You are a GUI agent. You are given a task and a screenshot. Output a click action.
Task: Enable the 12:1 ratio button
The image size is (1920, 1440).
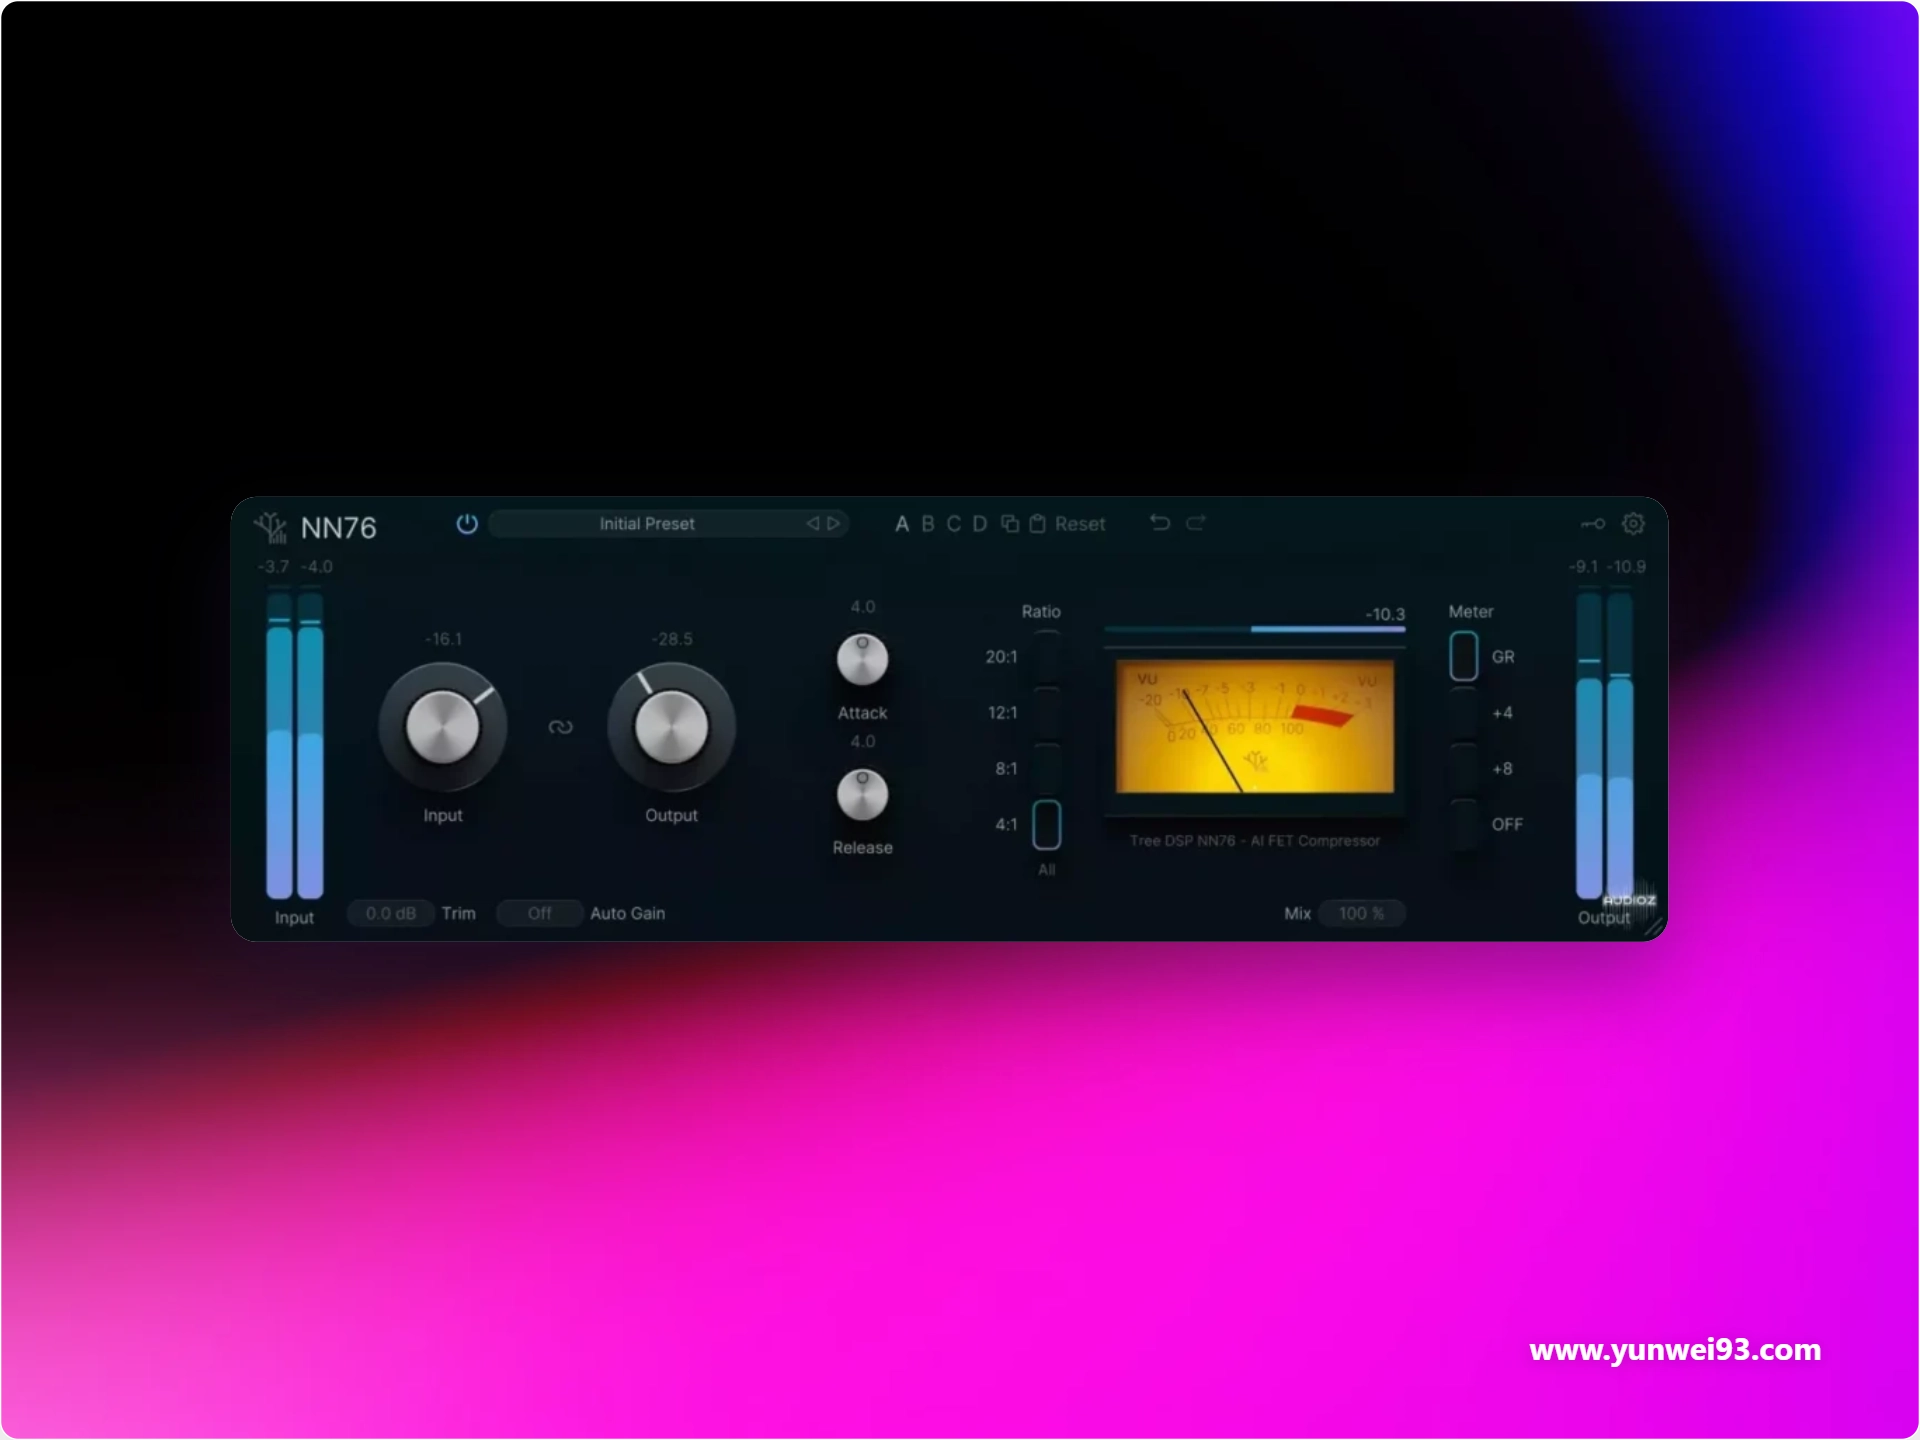(1047, 713)
